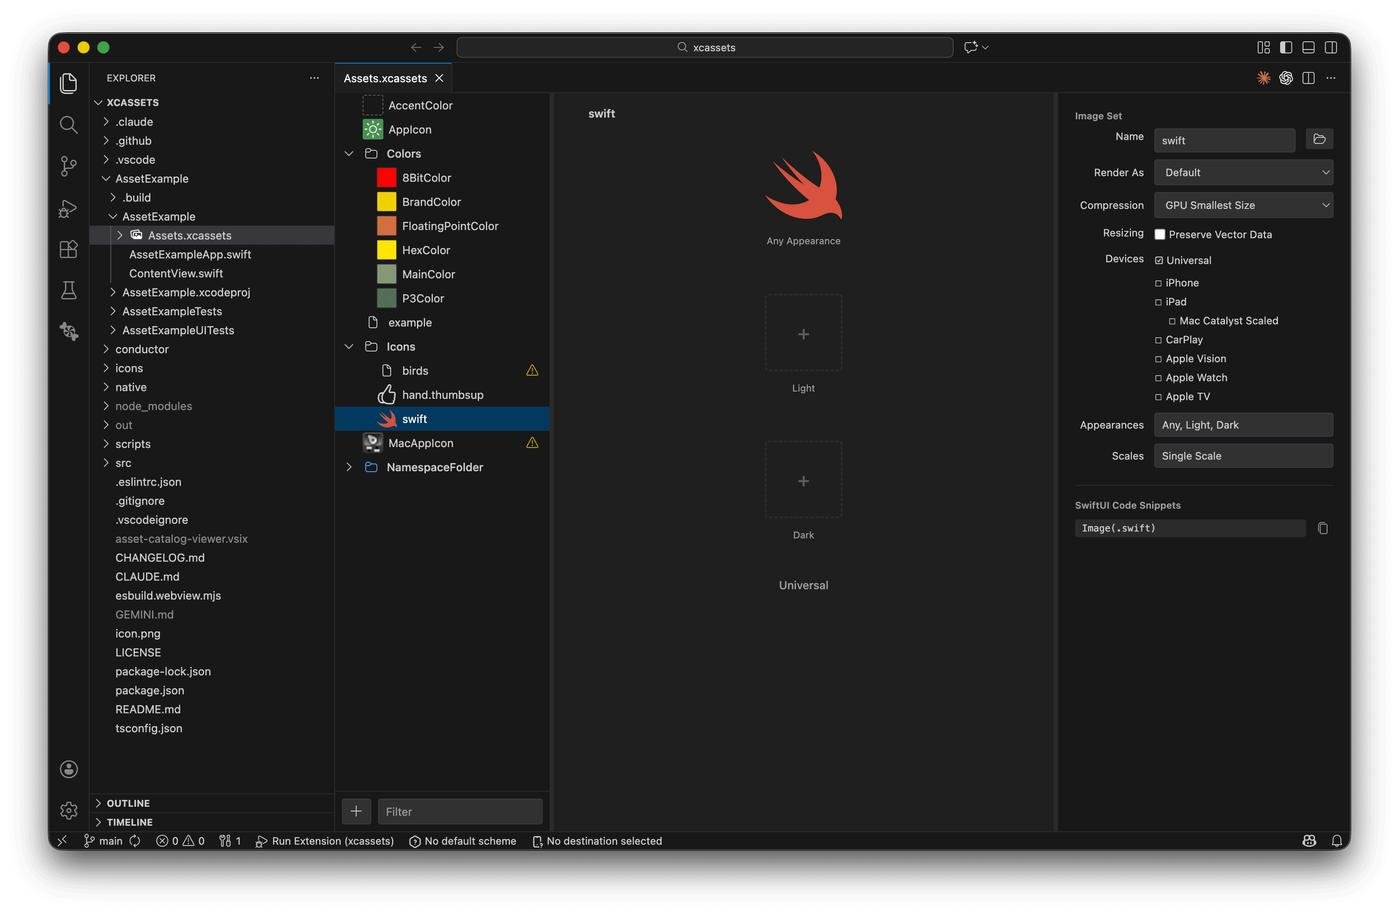Select hand.thumbsup in the asset list
Image resolution: width=1400 pixels, height=914 pixels.
[x=442, y=395]
